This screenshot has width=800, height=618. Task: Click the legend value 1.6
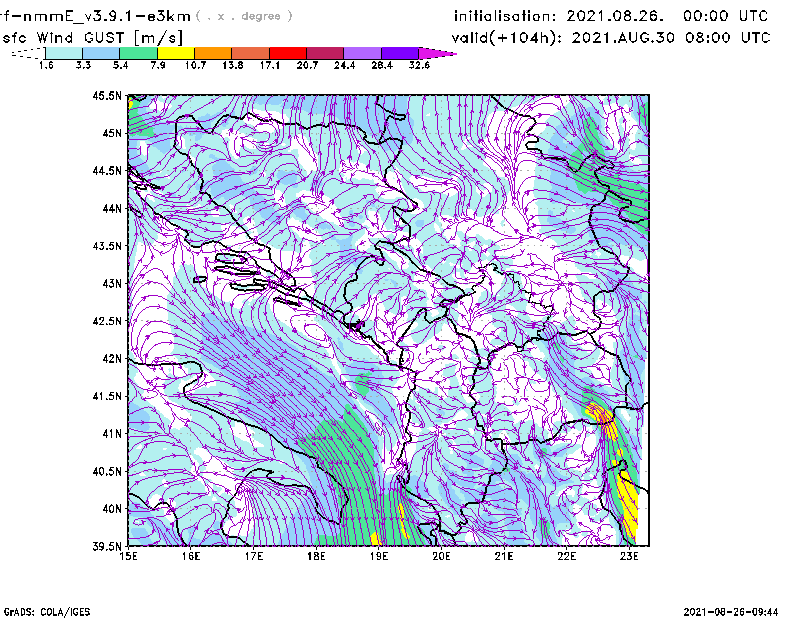(46, 65)
